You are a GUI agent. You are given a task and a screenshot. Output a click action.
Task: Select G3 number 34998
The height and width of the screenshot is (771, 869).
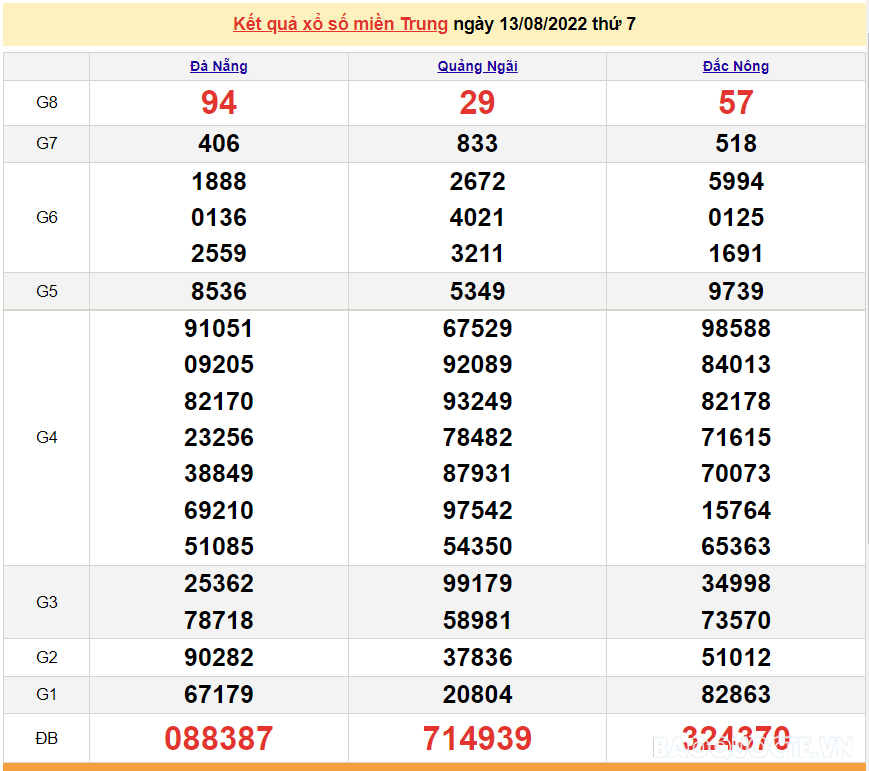coord(735,584)
